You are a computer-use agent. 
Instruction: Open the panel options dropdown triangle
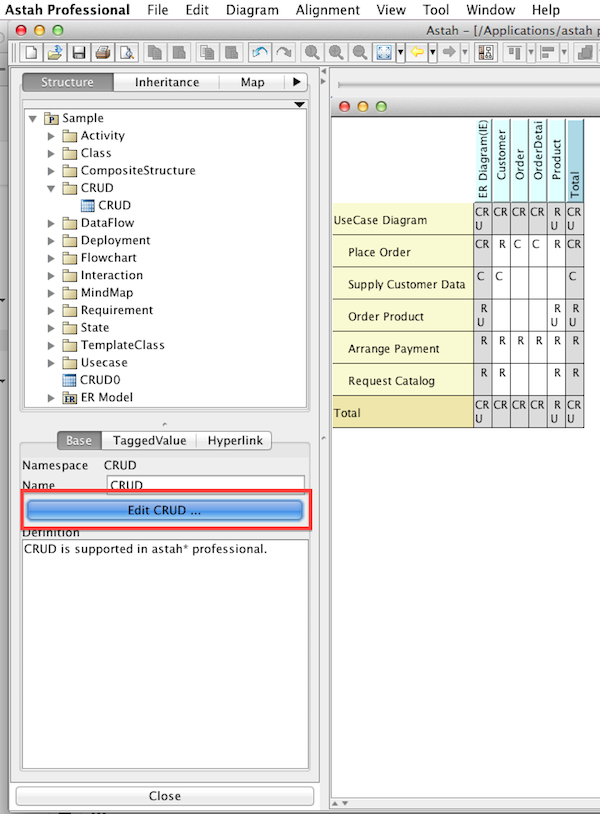click(299, 104)
